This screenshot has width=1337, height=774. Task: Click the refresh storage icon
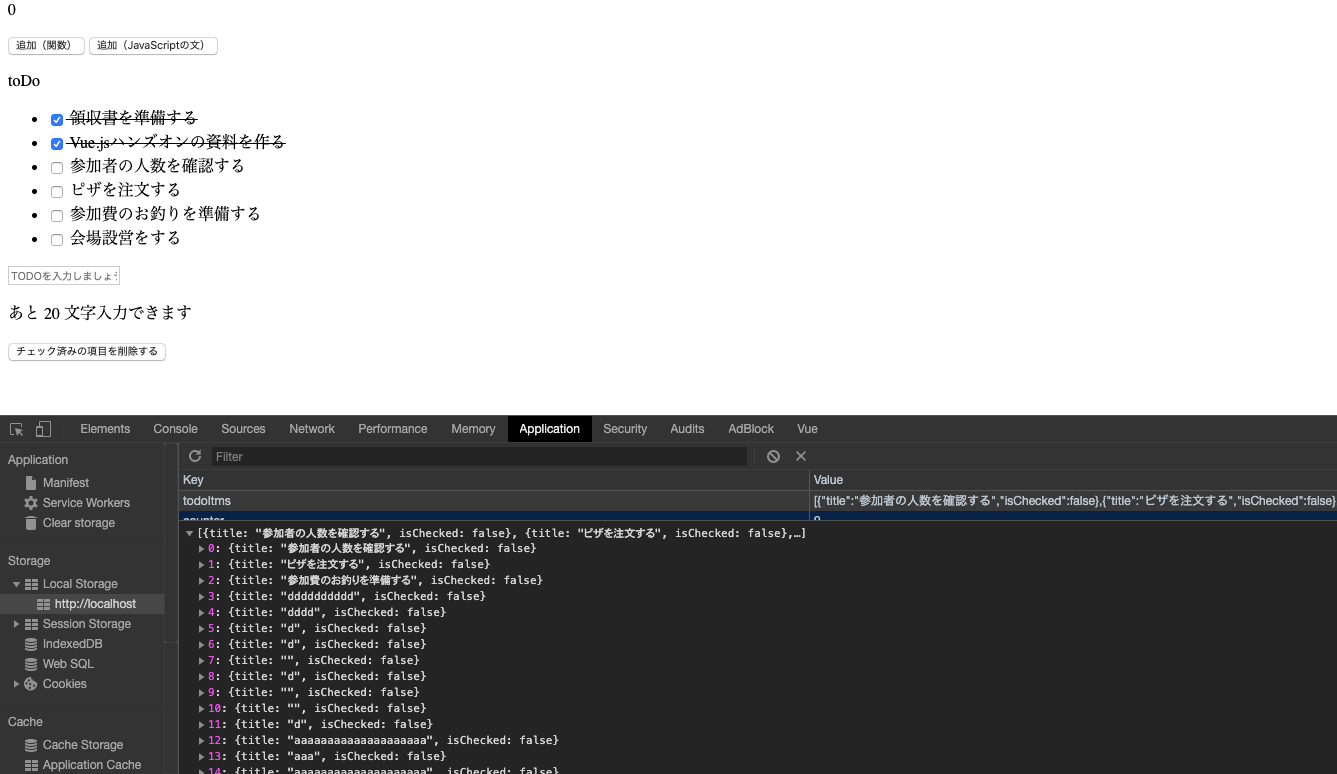click(195, 456)
